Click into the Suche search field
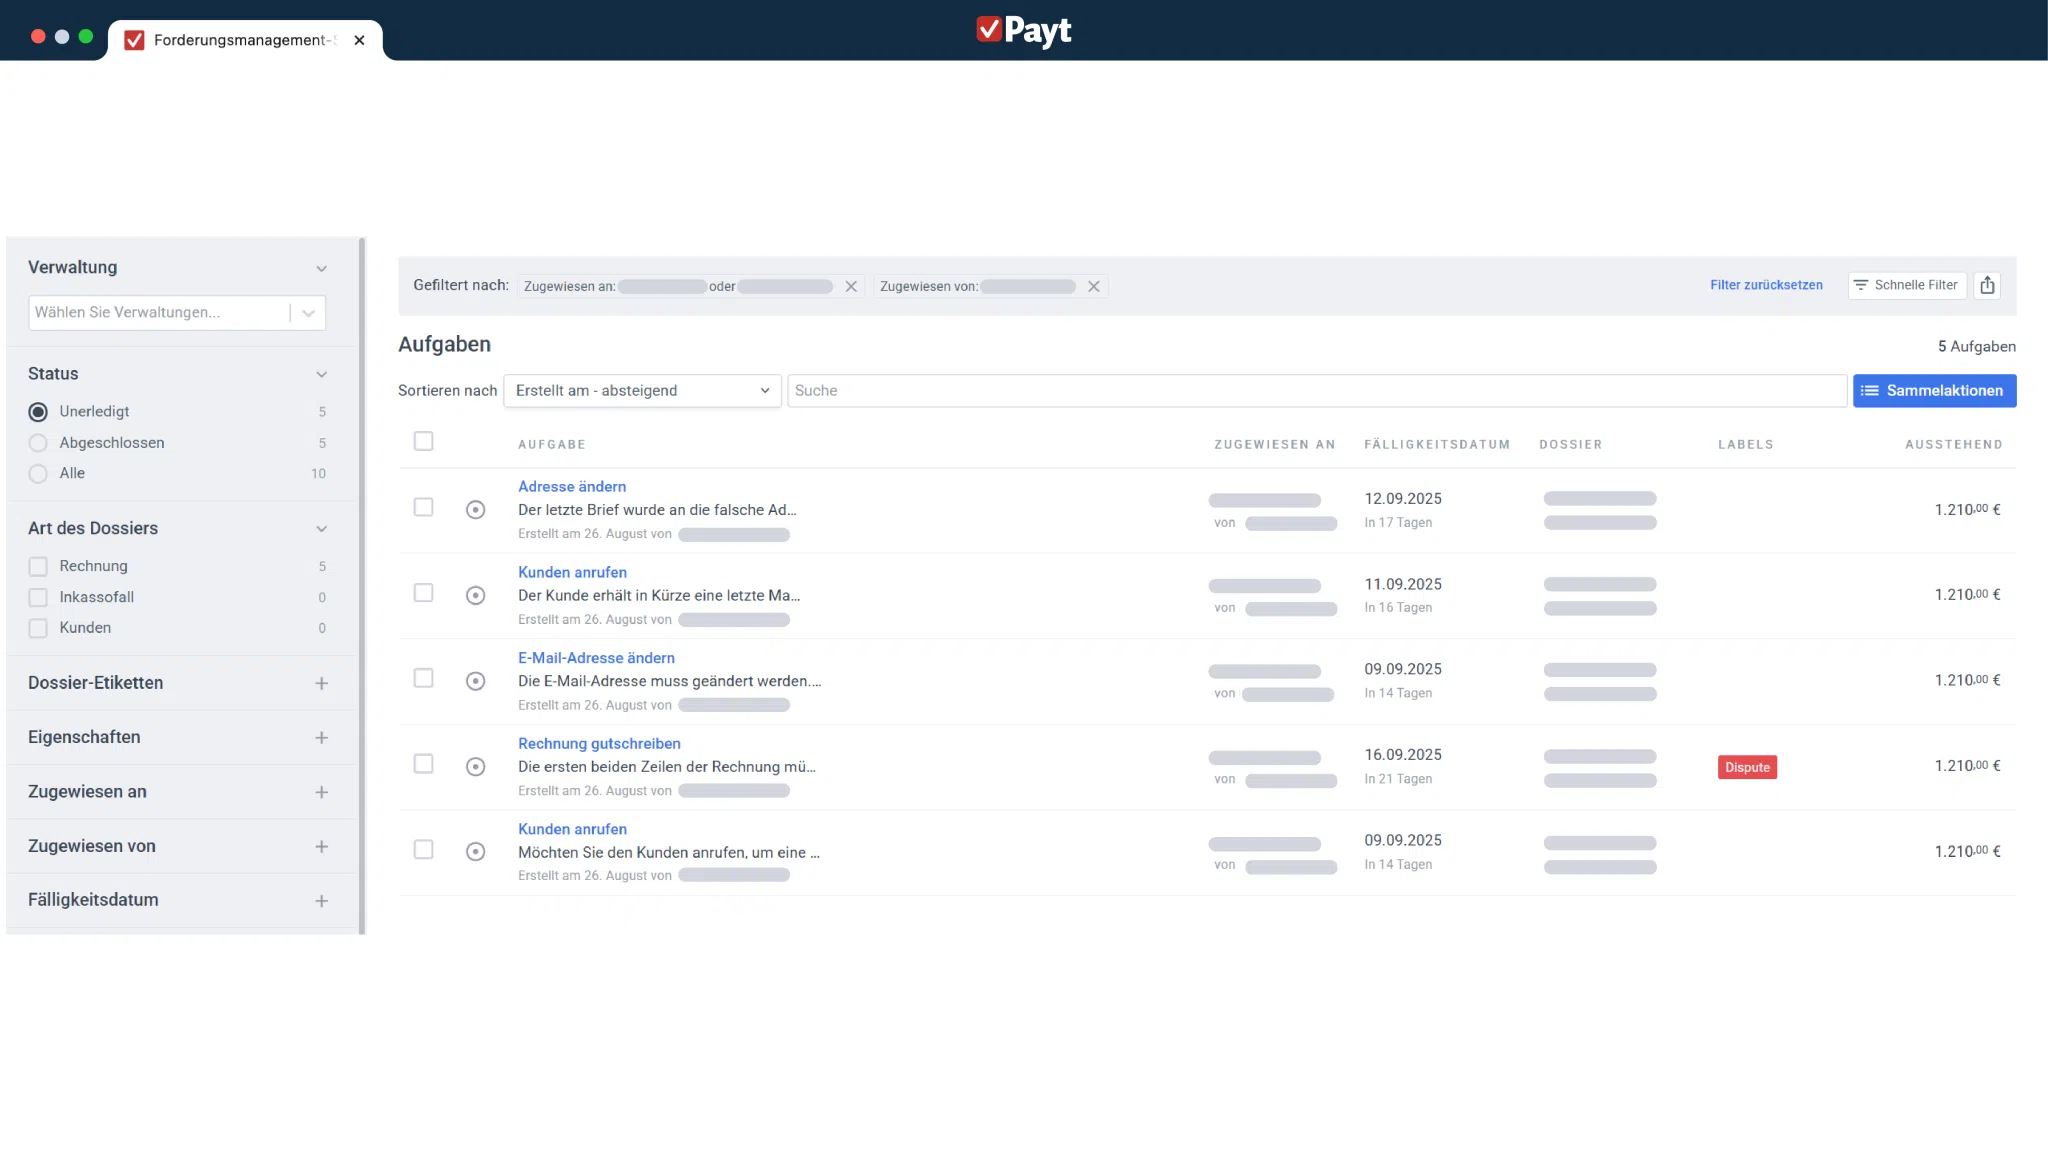Viewport: 2048px width, 1151px height. [1315, 391]
